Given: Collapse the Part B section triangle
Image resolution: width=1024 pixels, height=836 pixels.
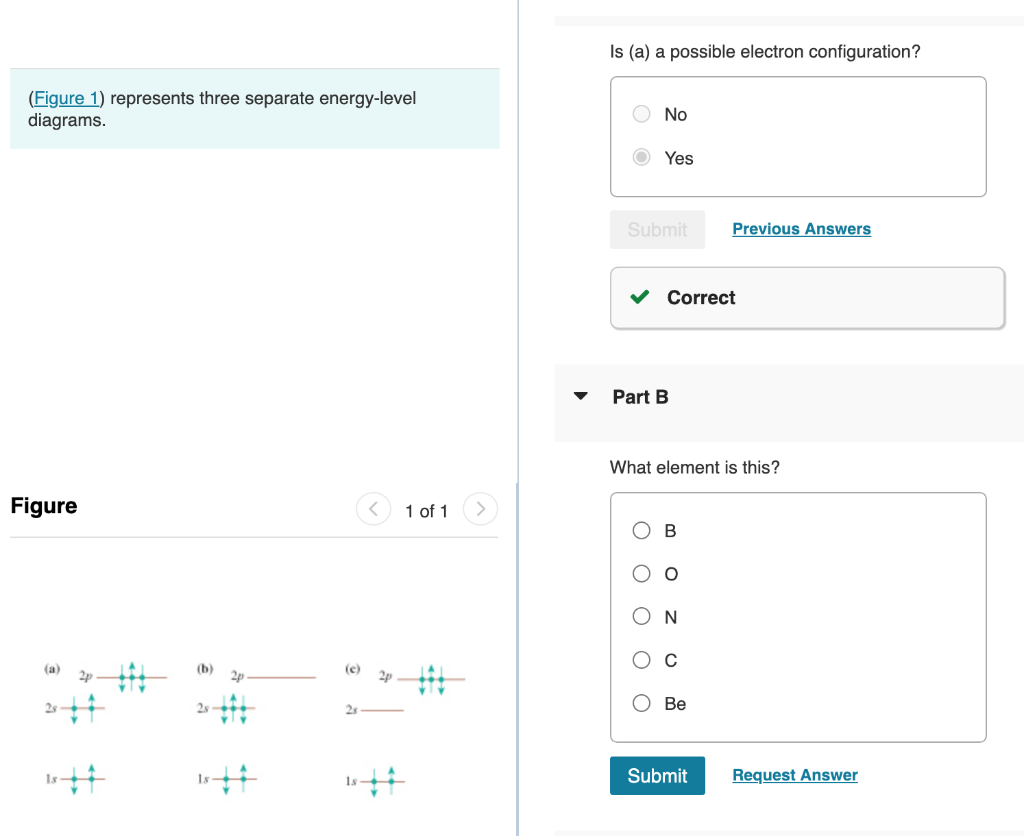Looking at the screenshot, I should [x=581, y=396].
